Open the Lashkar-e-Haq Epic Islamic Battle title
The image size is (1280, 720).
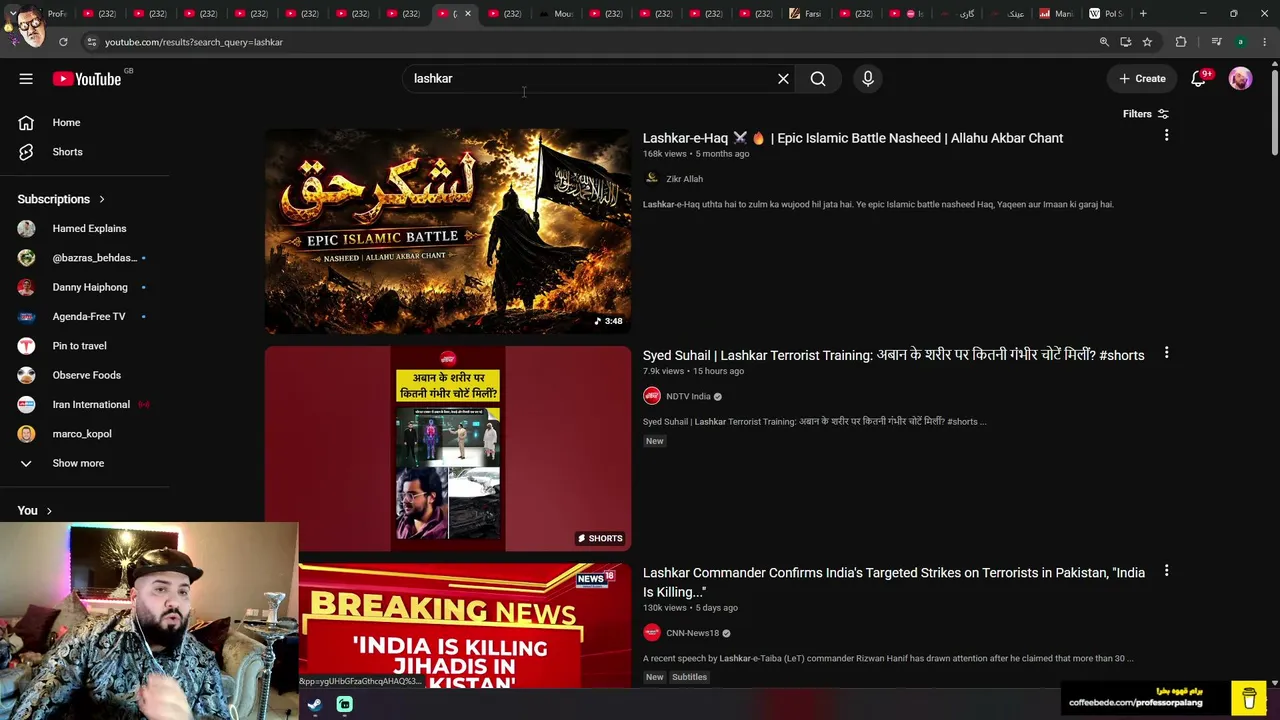[852, 138]
